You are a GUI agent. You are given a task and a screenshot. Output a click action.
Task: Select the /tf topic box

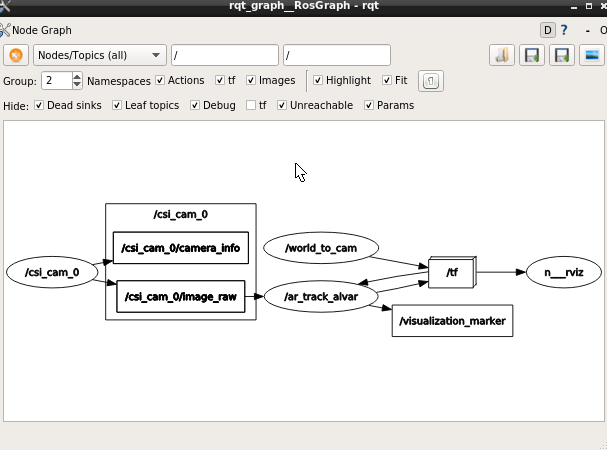(451, 272)
